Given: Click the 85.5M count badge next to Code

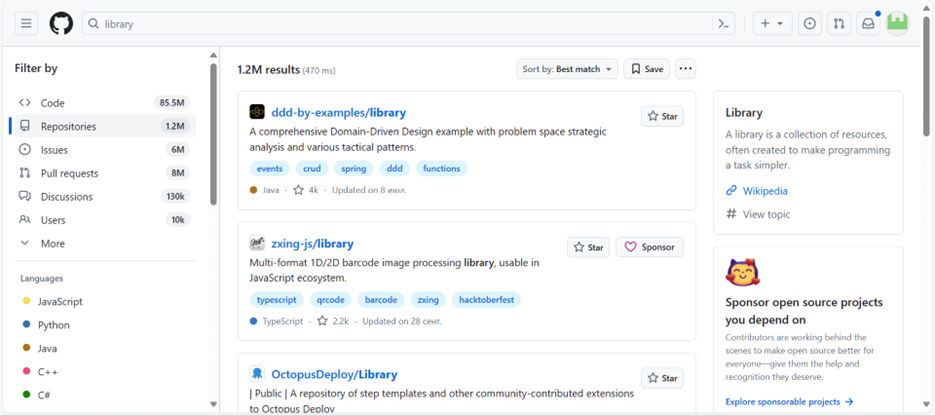Looking at the screenshot, I should [172, 103].
